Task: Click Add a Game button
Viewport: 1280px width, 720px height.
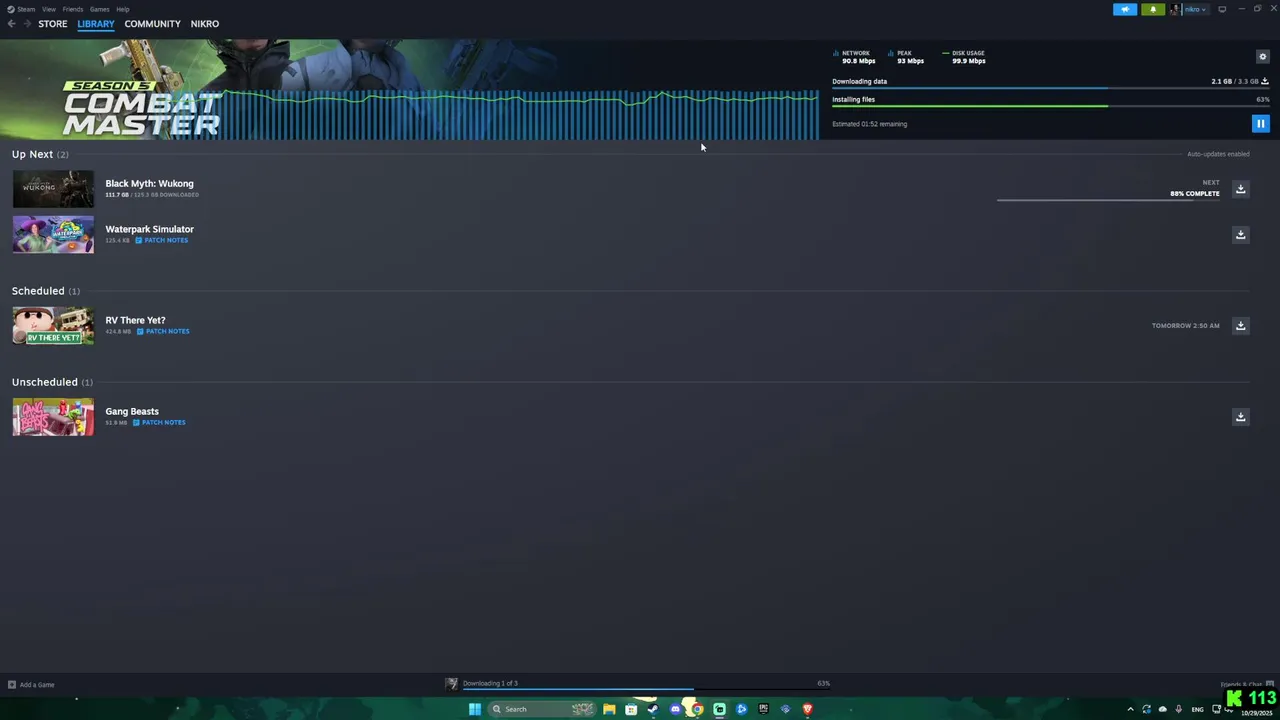Action: pyautogui.click(x=31, y=685)
